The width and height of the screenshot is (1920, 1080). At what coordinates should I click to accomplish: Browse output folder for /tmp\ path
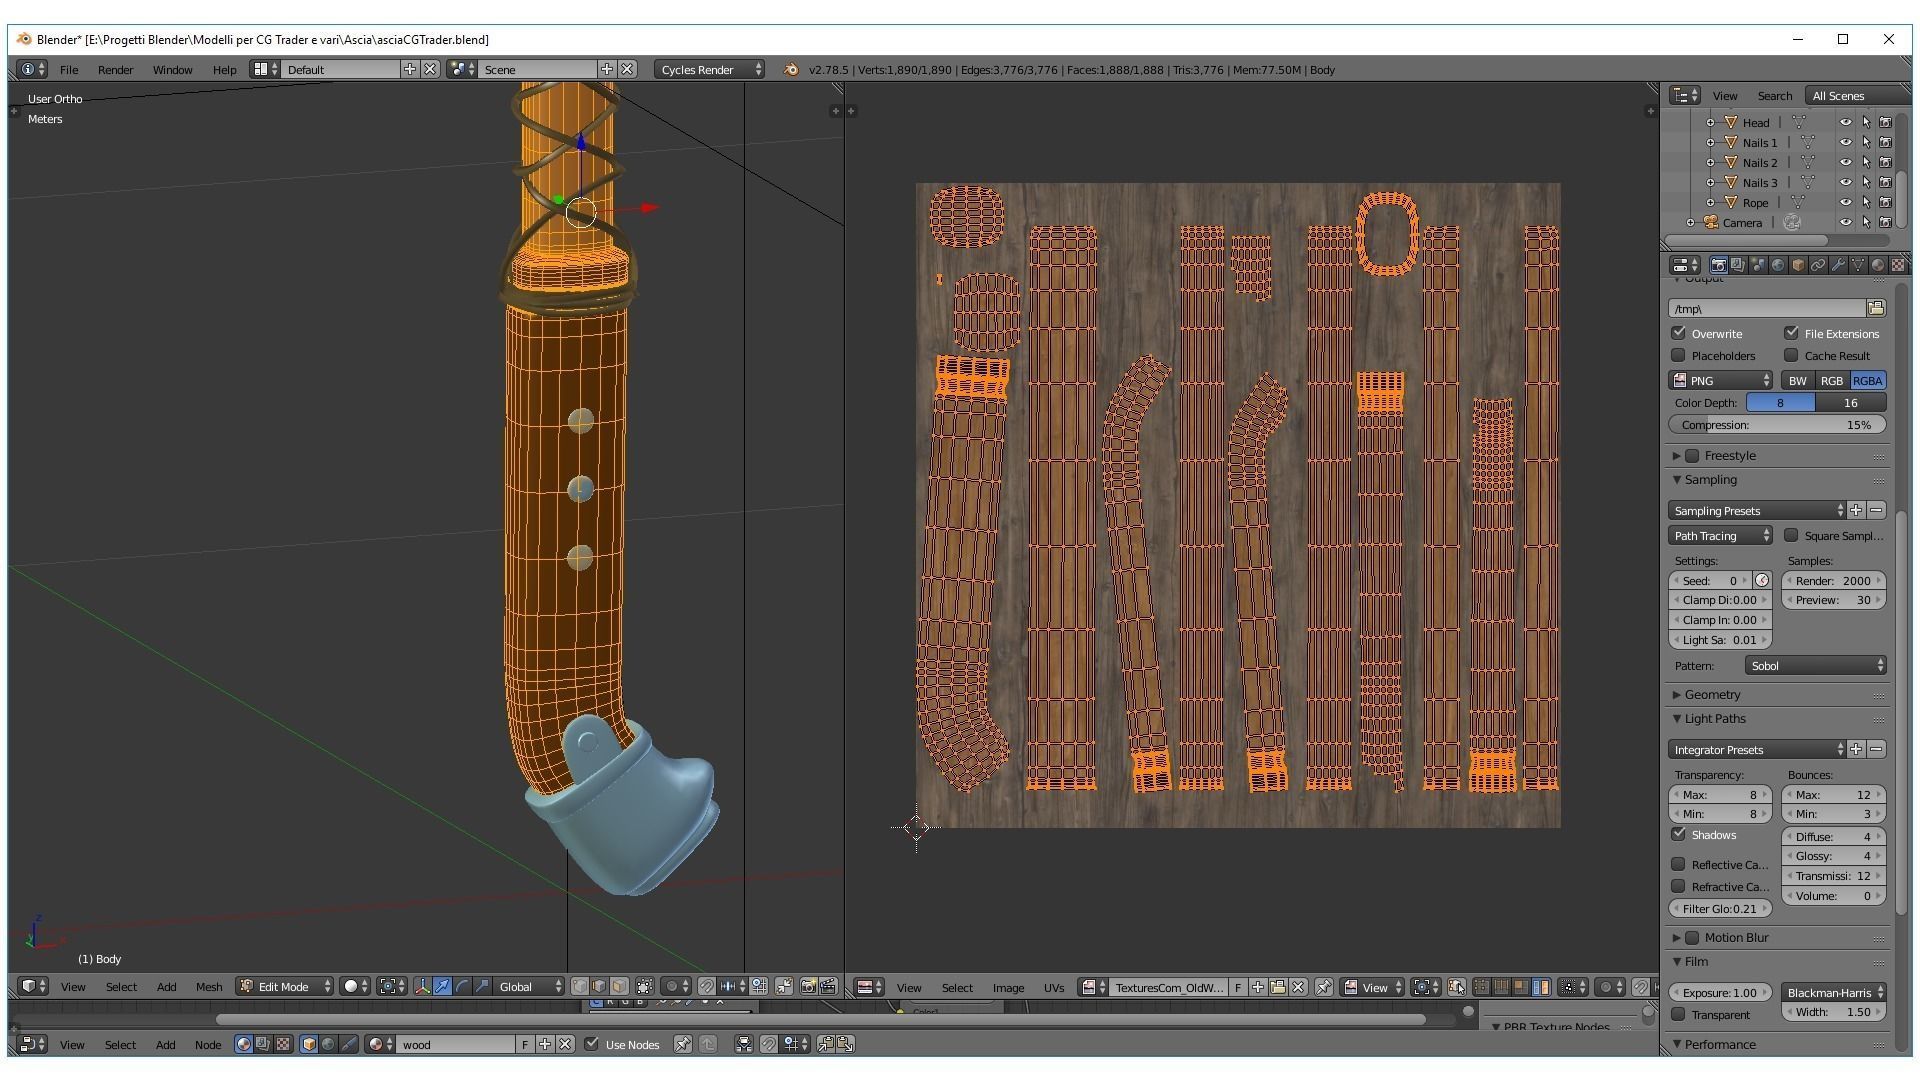(x=1876, y=308)
